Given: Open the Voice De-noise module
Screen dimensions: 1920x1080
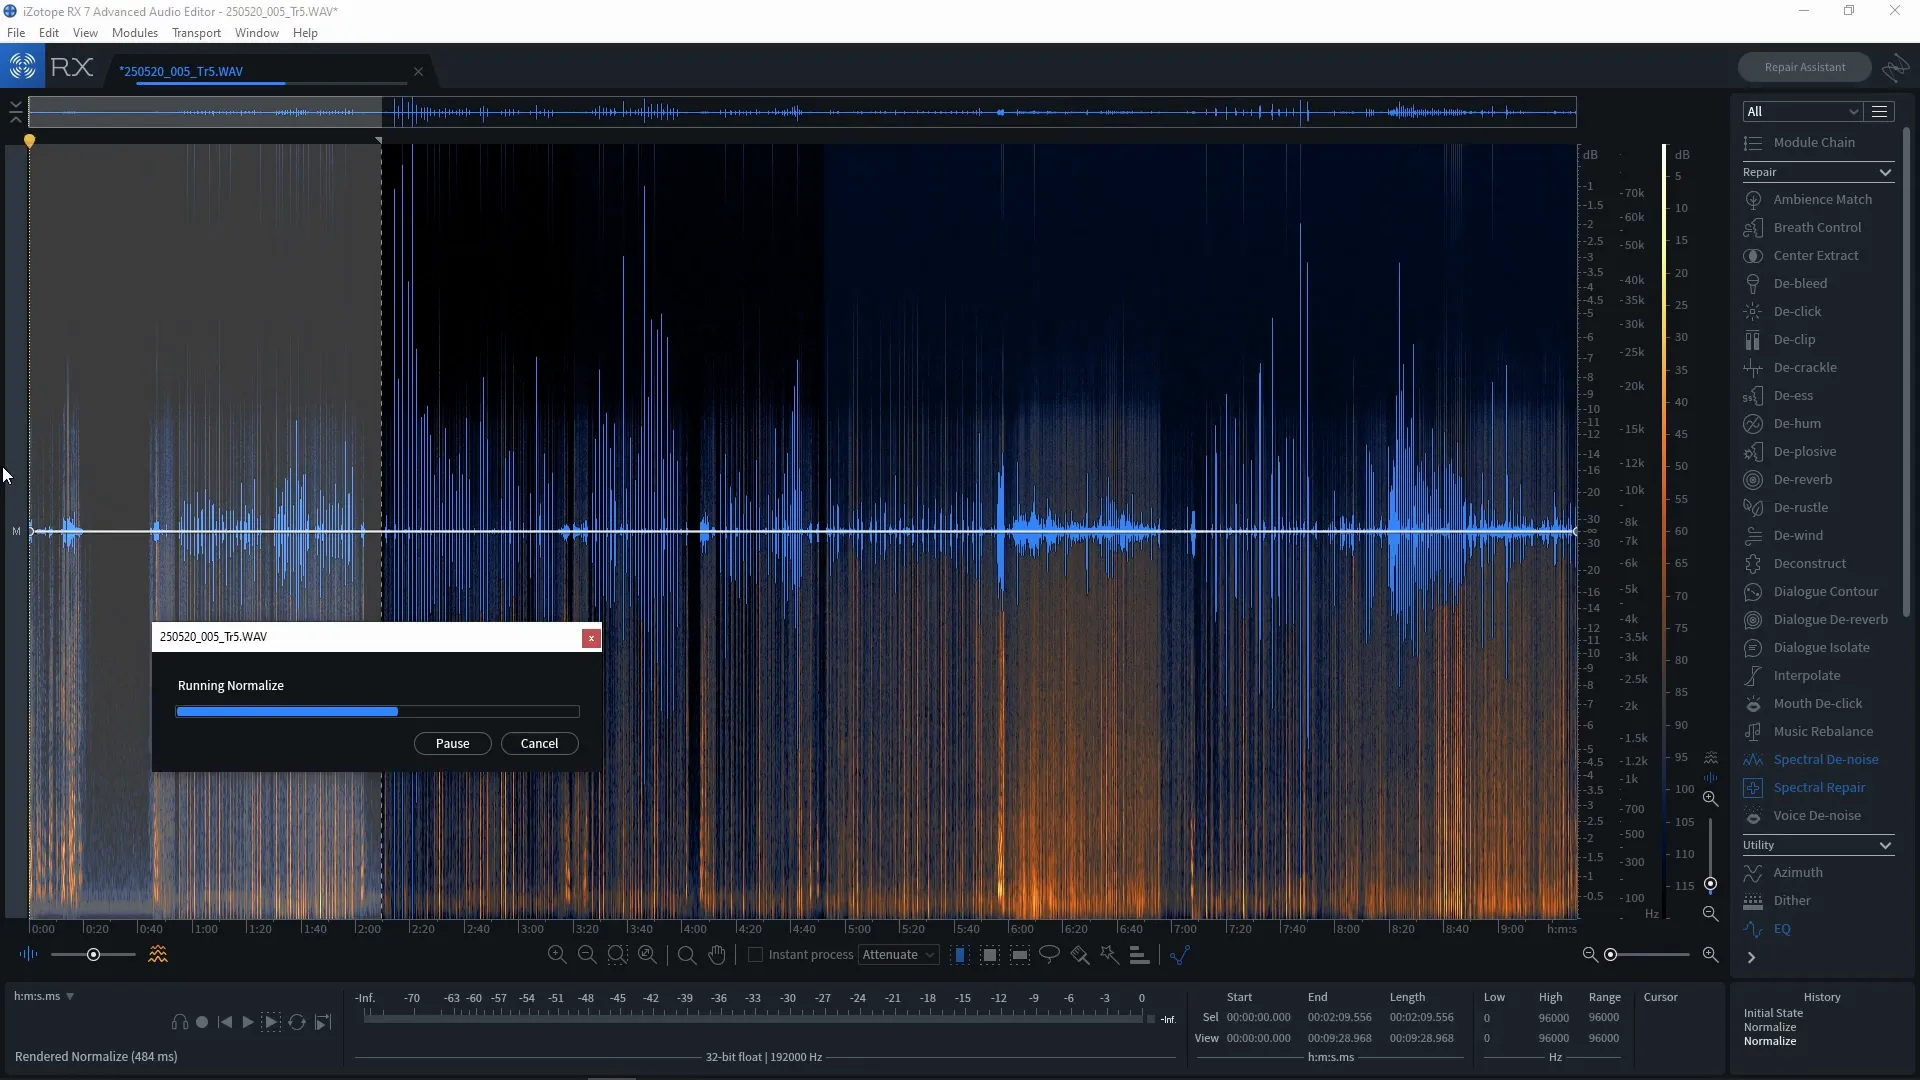Looking at the screenshot, I should tap(1818, 816).
